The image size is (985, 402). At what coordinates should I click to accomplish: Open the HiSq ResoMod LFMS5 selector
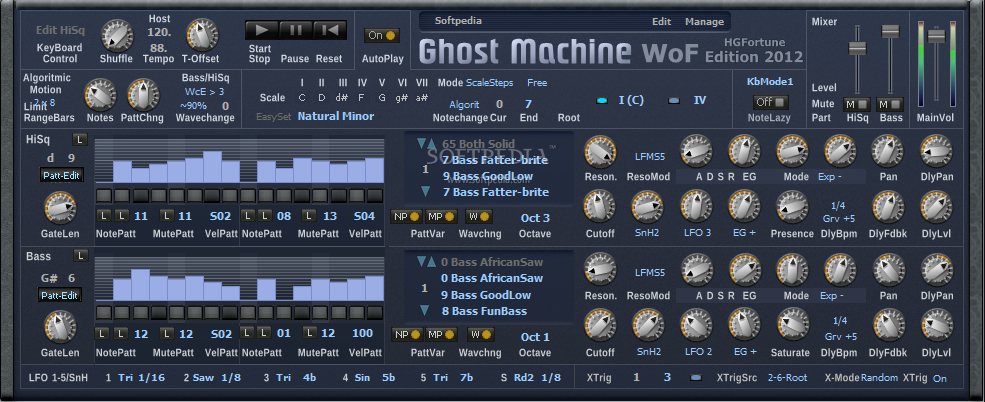tap(650, 155)
